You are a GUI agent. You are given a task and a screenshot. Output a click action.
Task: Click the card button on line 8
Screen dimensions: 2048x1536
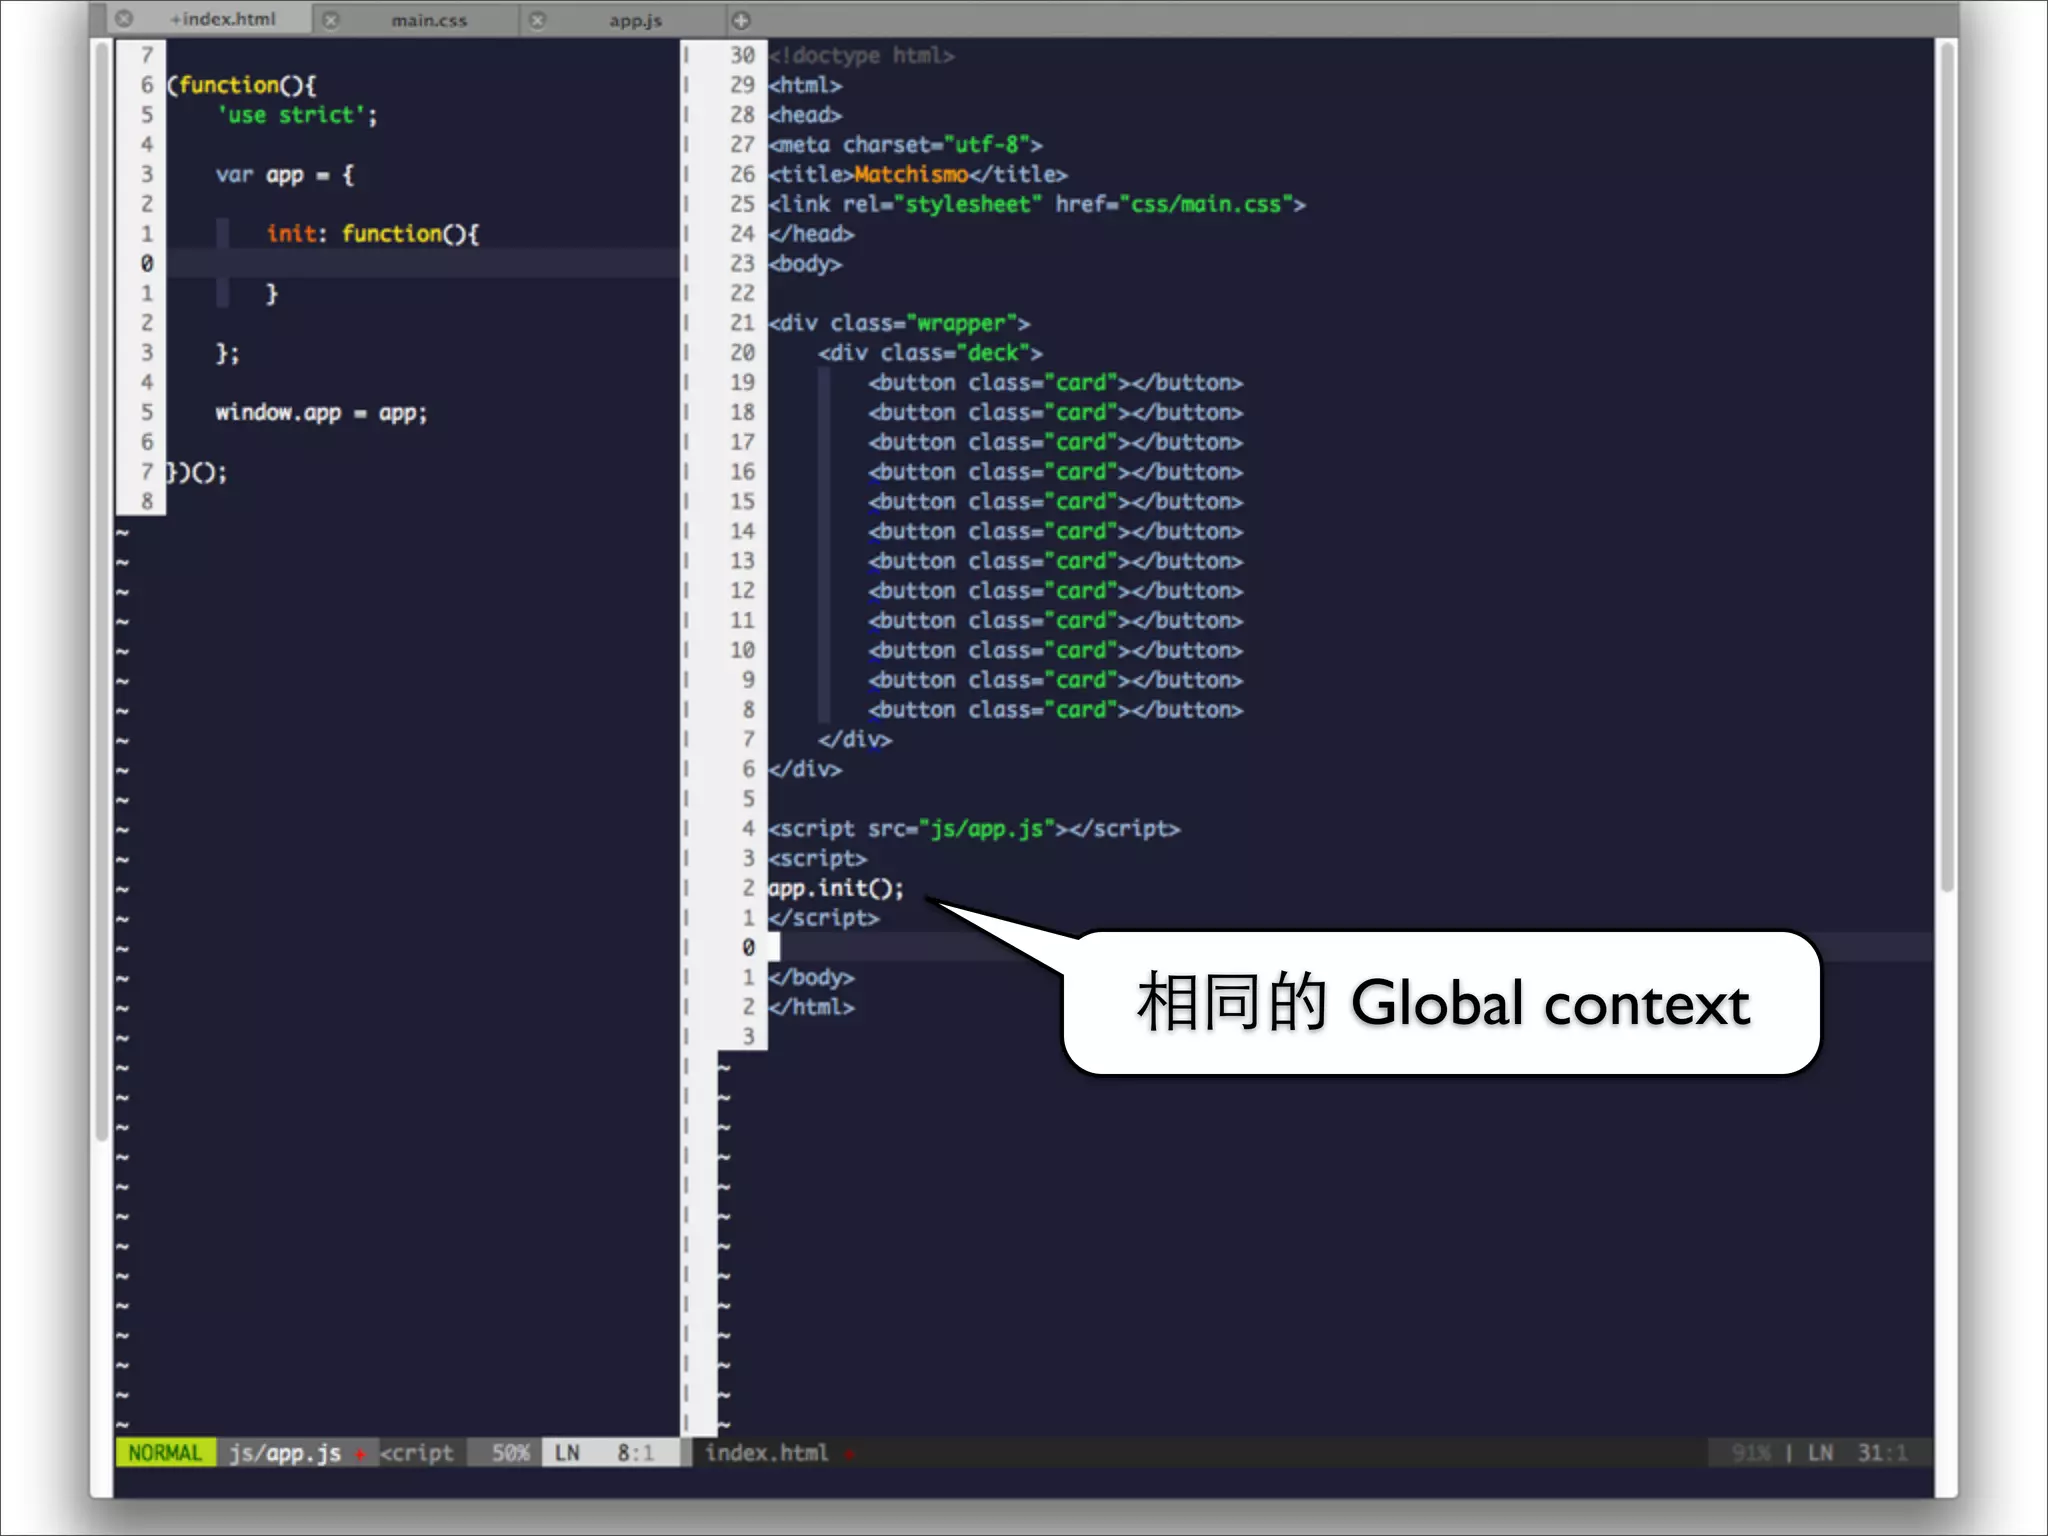pyautogui.click(x=1055, y=710)
